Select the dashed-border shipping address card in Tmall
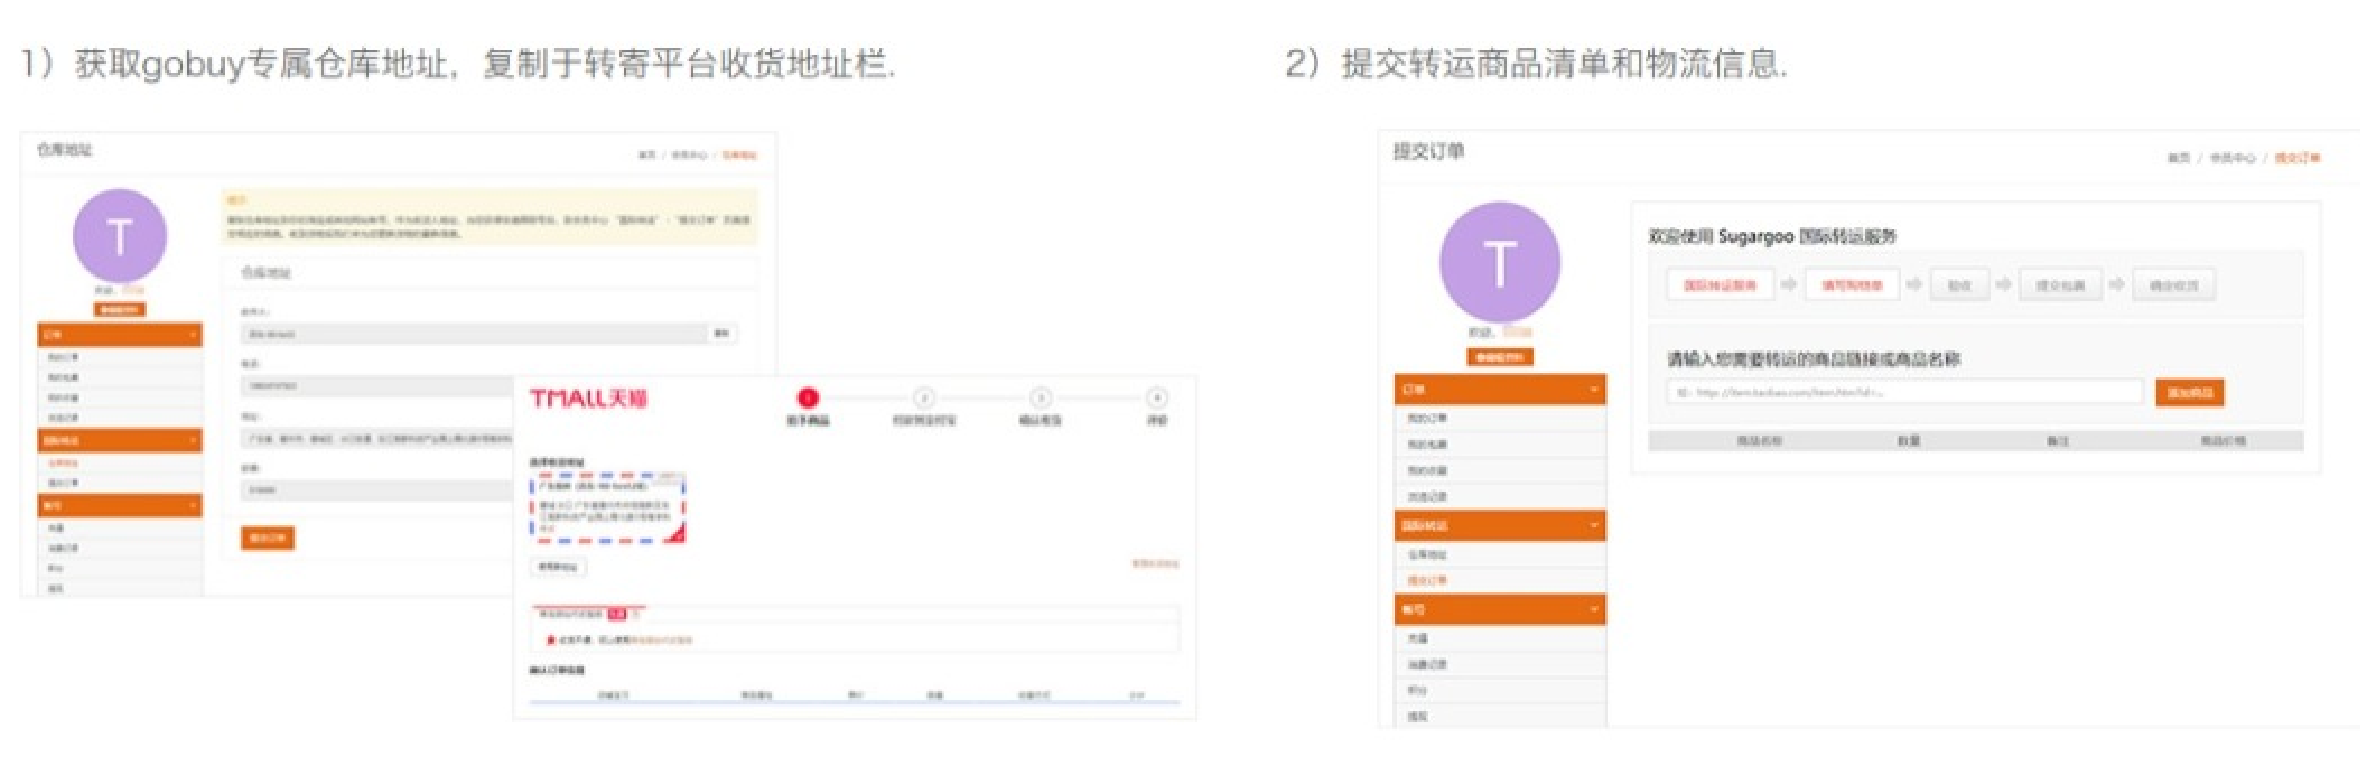Viewport: 2360px width, 758px height. pos(607,508)
